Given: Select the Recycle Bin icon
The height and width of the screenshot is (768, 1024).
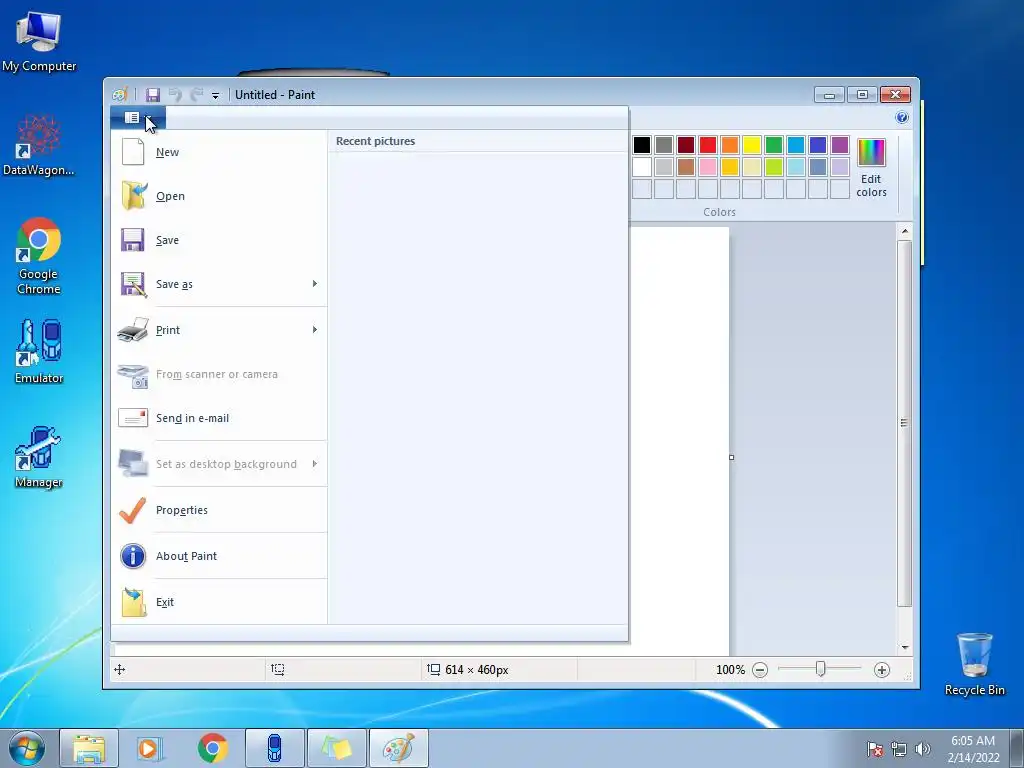Looking at the screenshot, I should pos(974,664).
